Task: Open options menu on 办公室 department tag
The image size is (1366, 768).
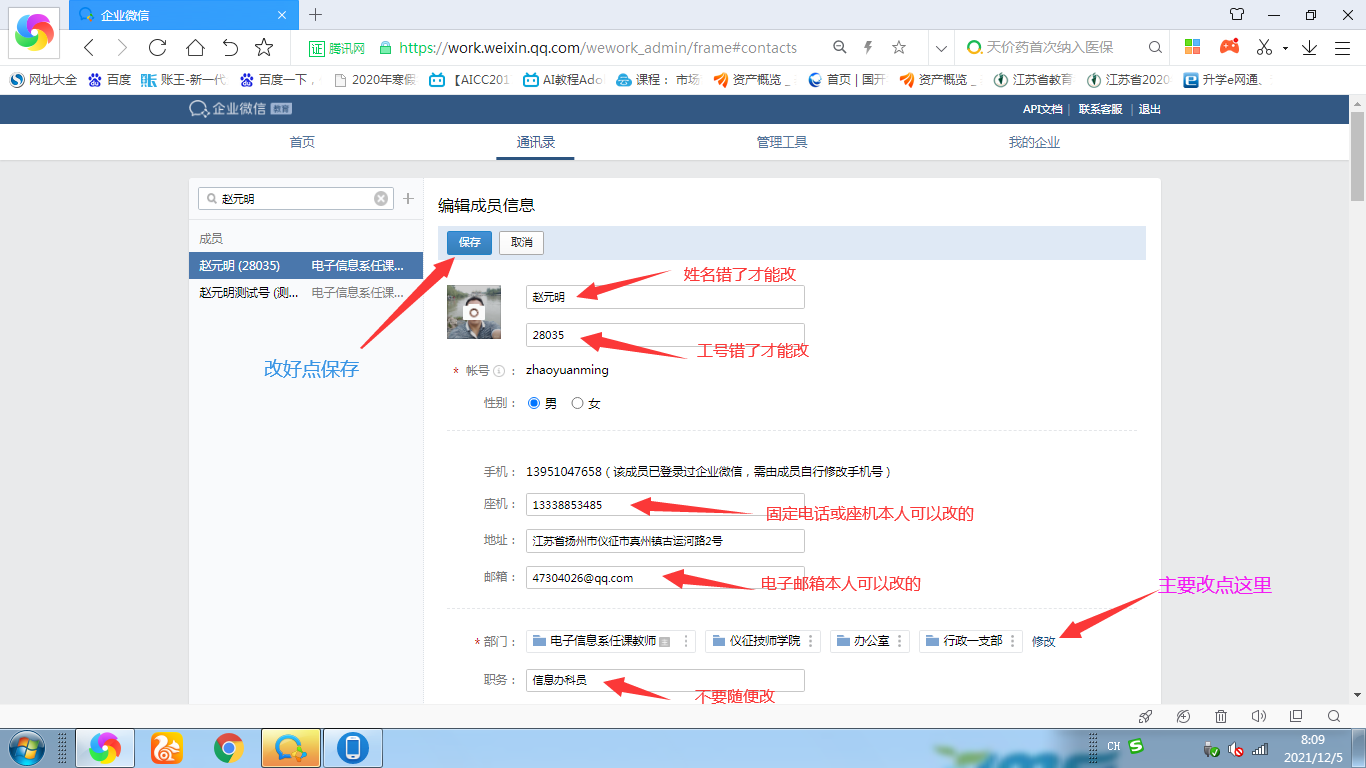Action: click(x=899, y=641)
